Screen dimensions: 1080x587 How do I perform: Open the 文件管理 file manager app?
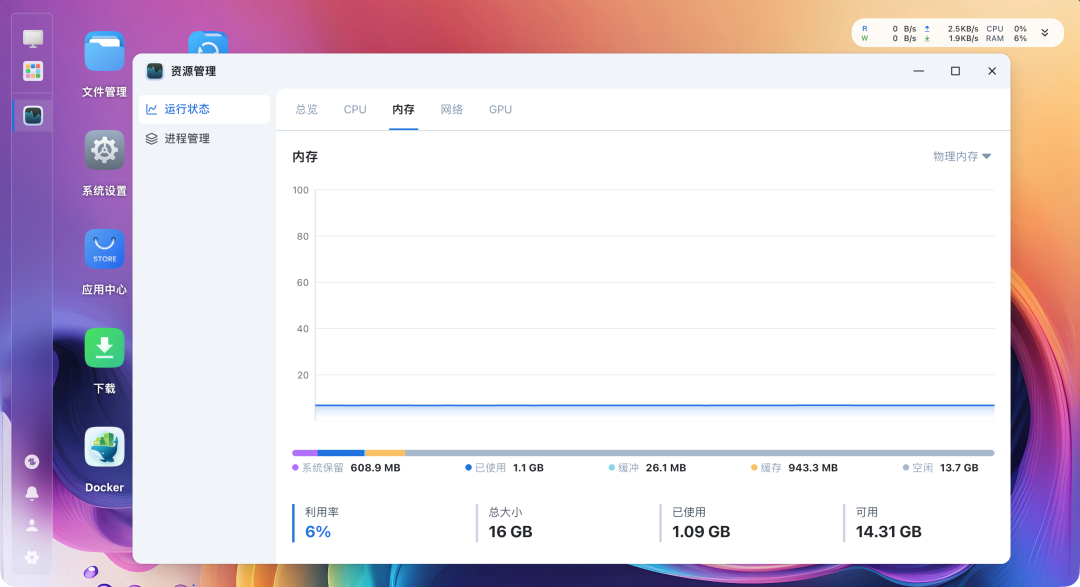[103, 49]
